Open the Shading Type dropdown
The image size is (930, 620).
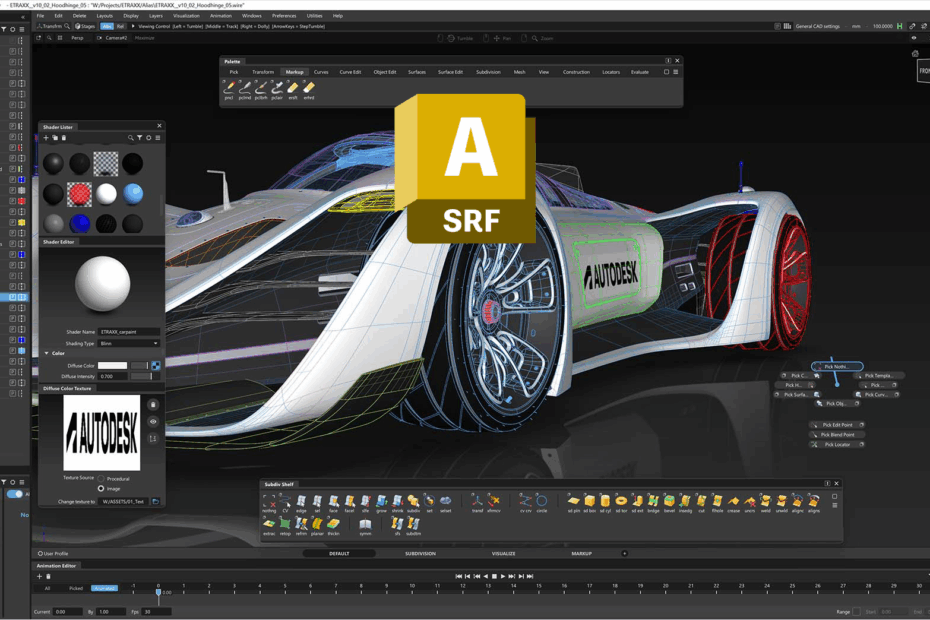129,343
